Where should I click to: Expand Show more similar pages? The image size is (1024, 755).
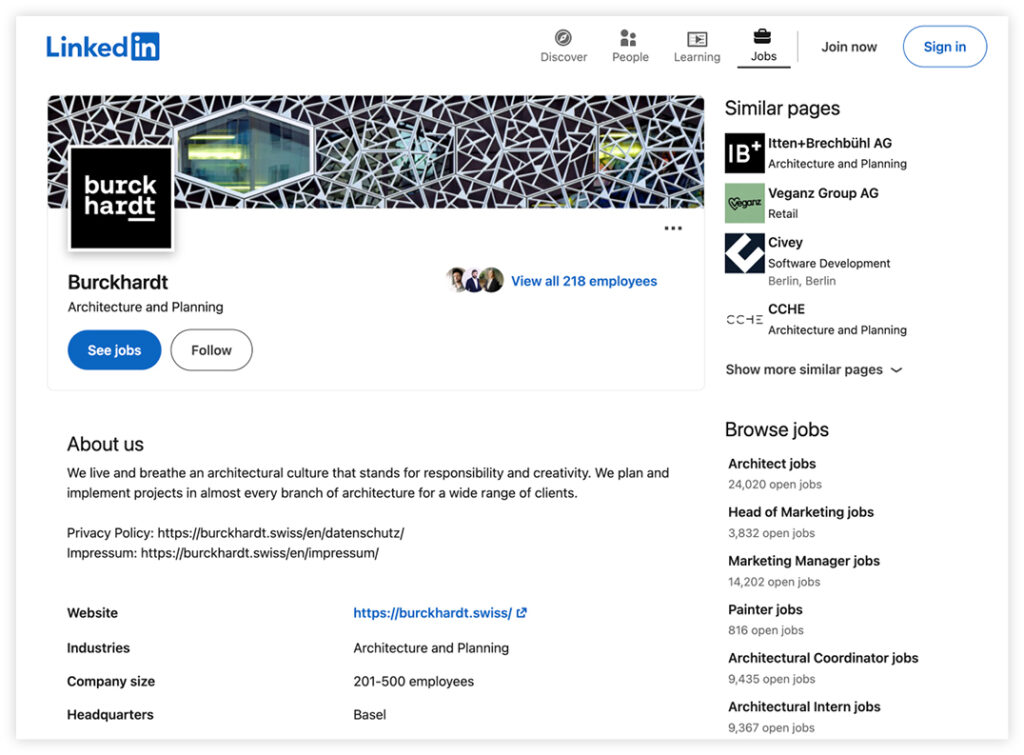point(813,370)
